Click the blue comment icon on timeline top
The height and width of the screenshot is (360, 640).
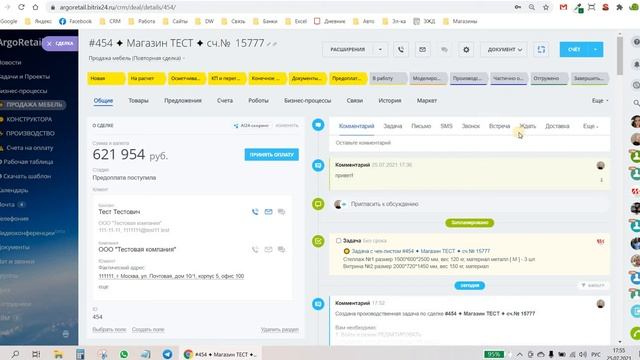click(x=318, y=125)
